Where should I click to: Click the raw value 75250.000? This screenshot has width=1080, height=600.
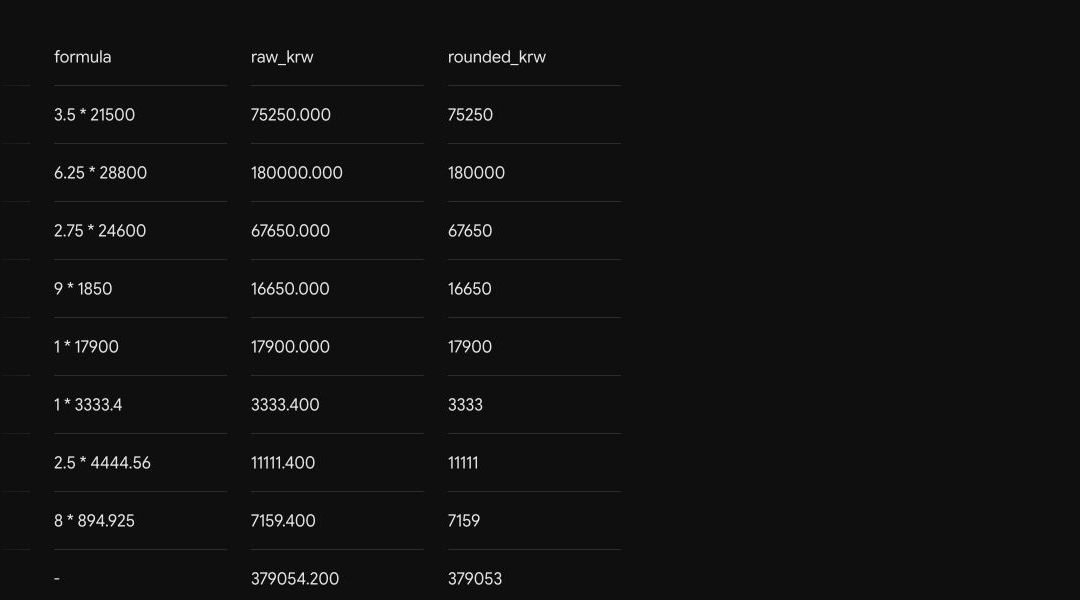pyautogui.click(x=291, y=115)
